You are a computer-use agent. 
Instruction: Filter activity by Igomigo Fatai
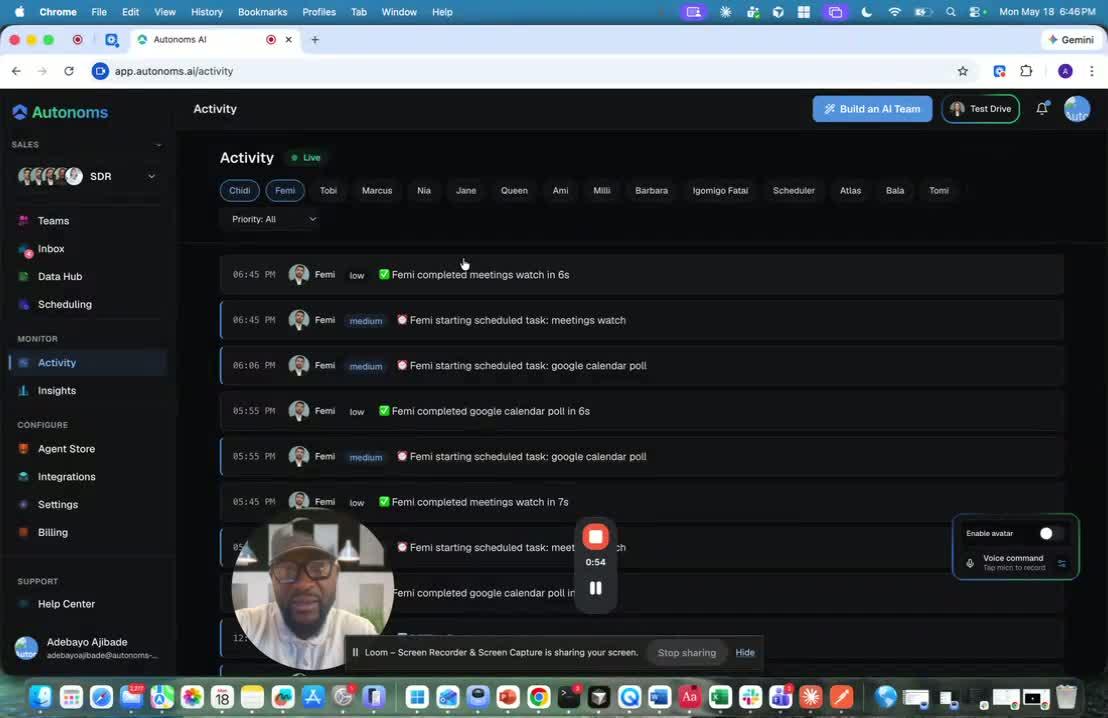tap(720, 190)
